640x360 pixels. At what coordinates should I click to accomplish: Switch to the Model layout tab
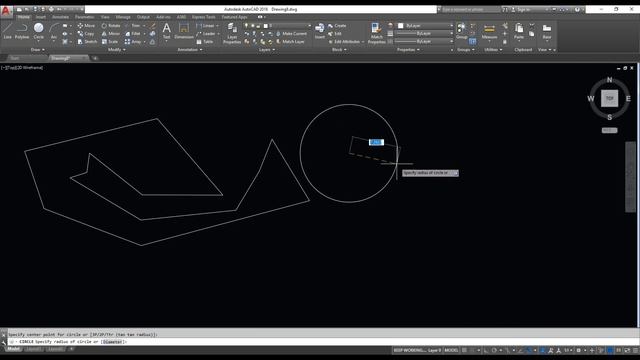point(13,349)
